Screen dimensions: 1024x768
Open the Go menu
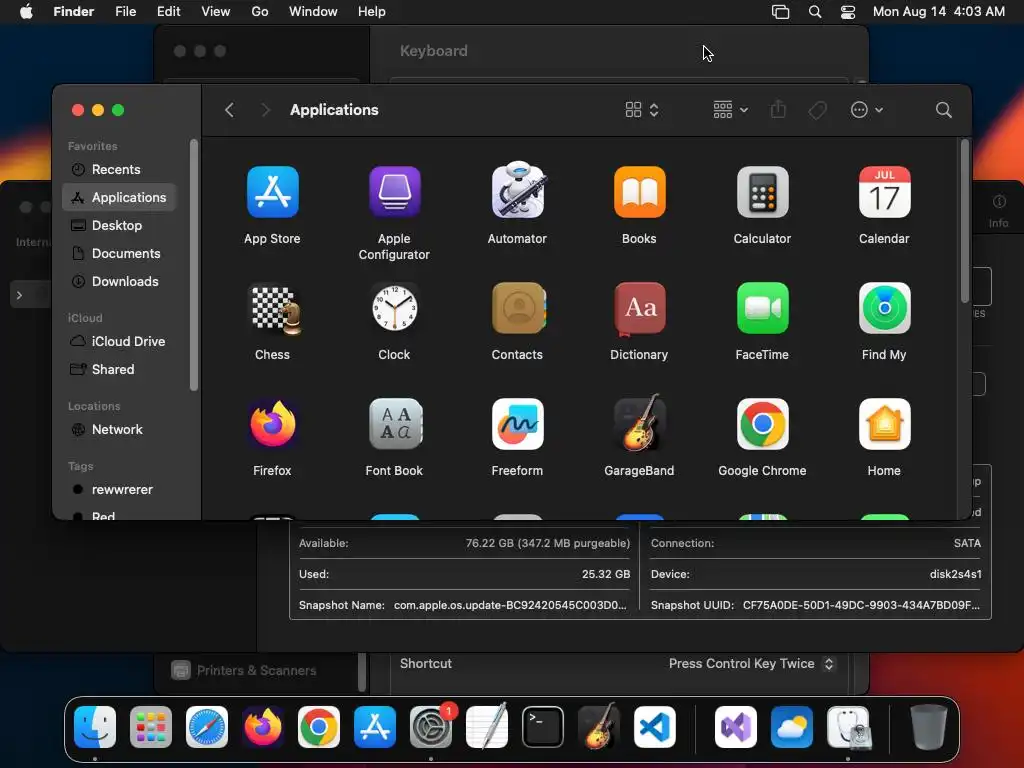(x=260, y=12)
